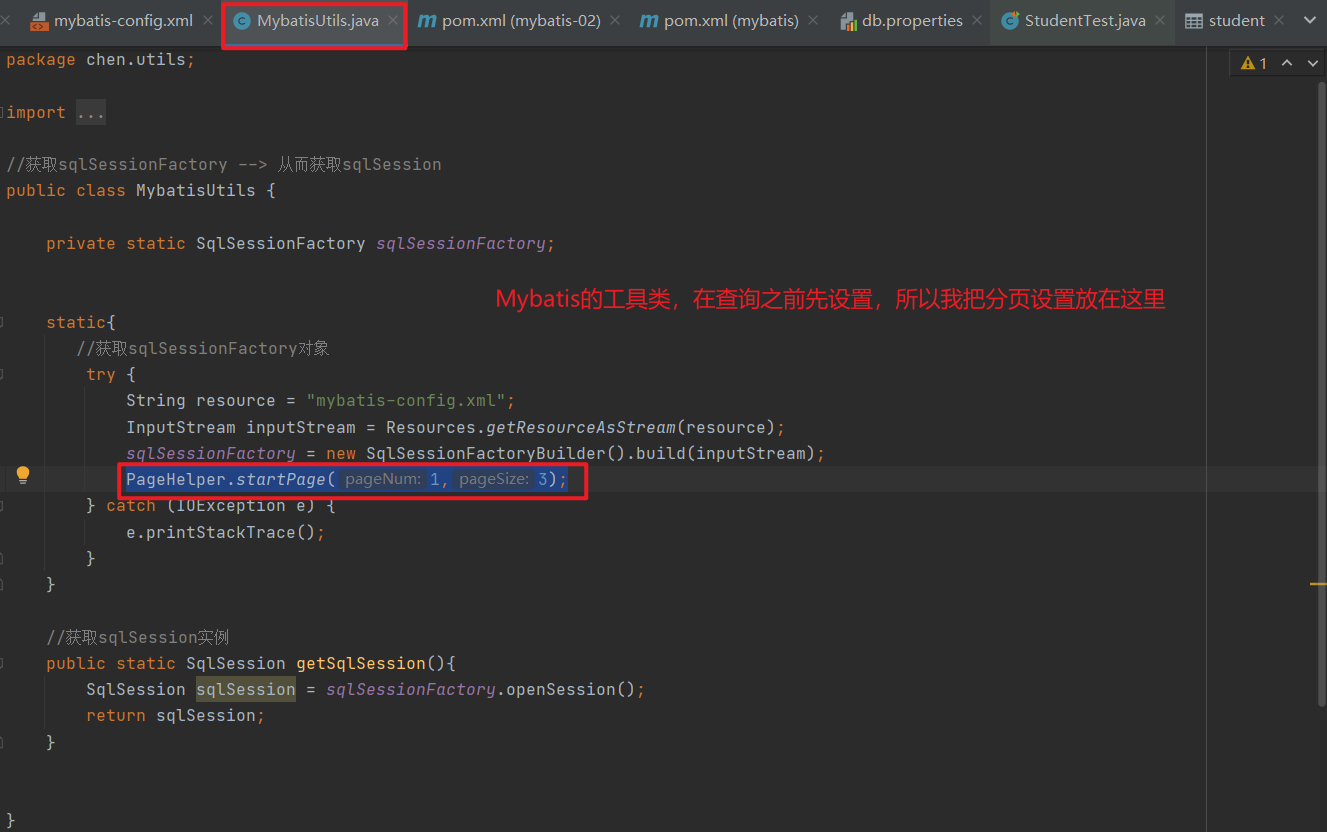The image size is (1327, 832).
Task: Click the comment '//获取sqlSessionFactory对象'
Action: [203, 348]
